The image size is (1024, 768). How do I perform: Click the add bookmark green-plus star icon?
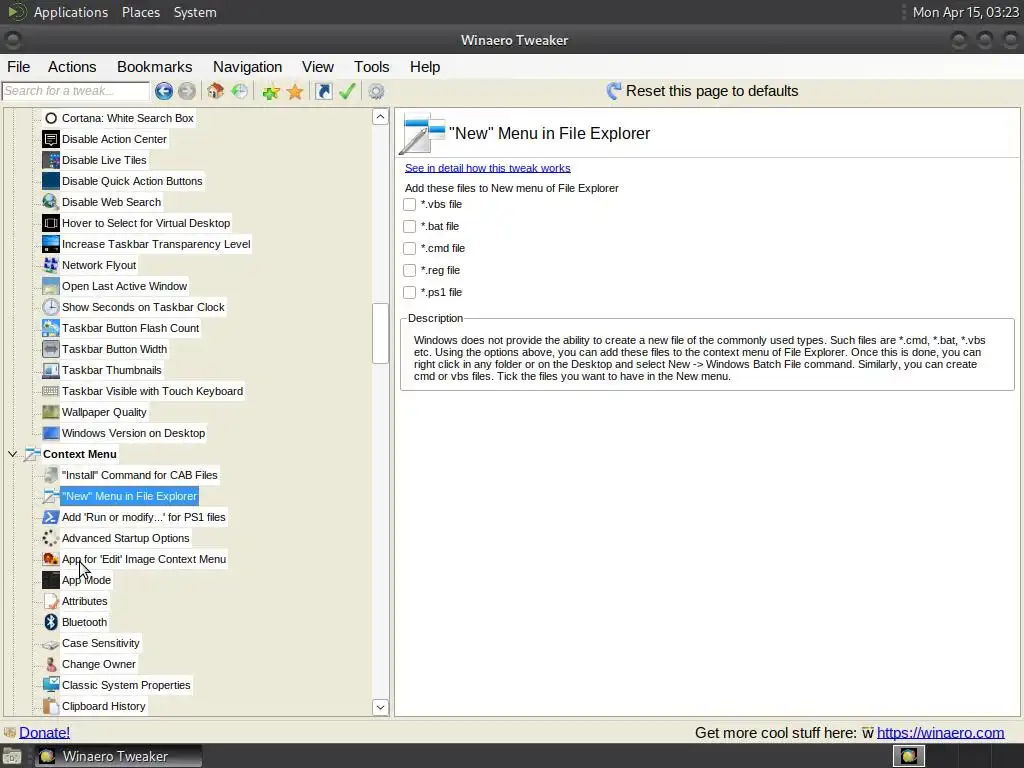tap(270, 91)
